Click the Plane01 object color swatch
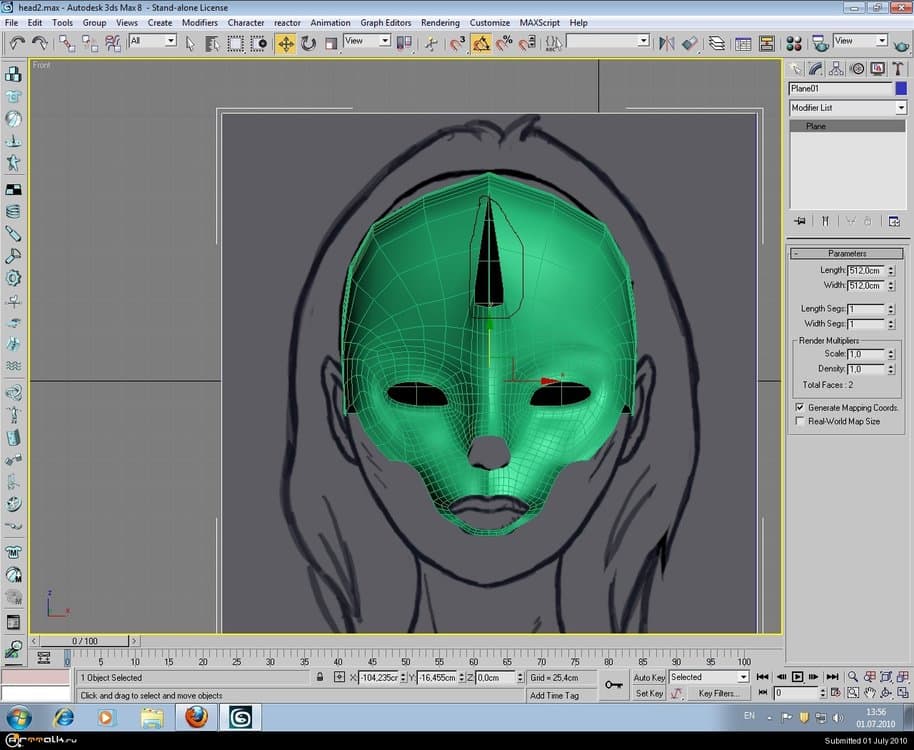Image resolution: width=914 pixels, height=750 pixels. [x=901, y=89]
